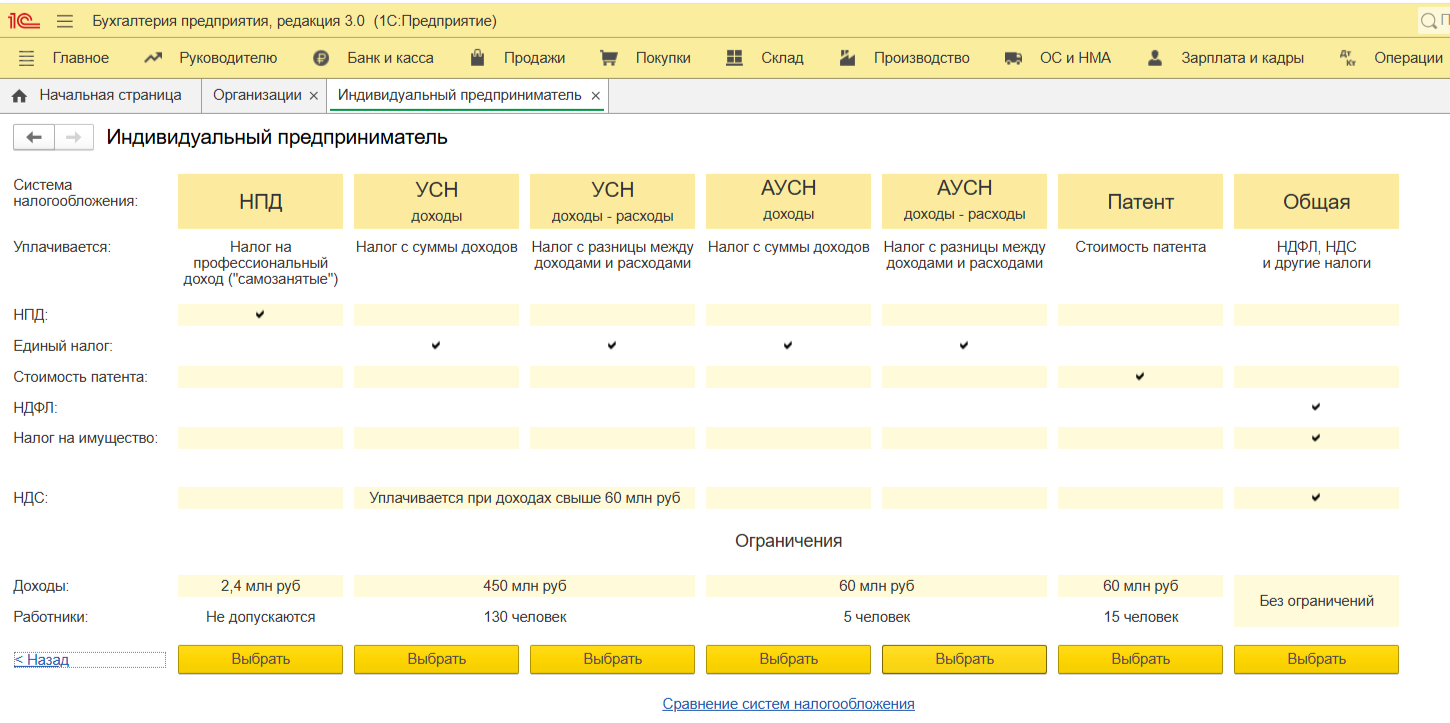Click the back arrow navigation button

coord(34,138)
